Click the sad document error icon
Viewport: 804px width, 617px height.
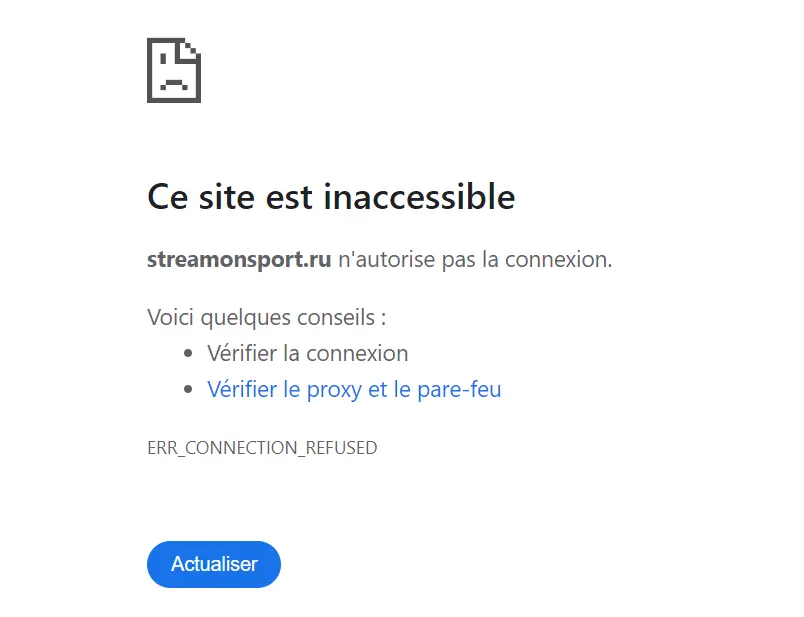tap(175, 70)
